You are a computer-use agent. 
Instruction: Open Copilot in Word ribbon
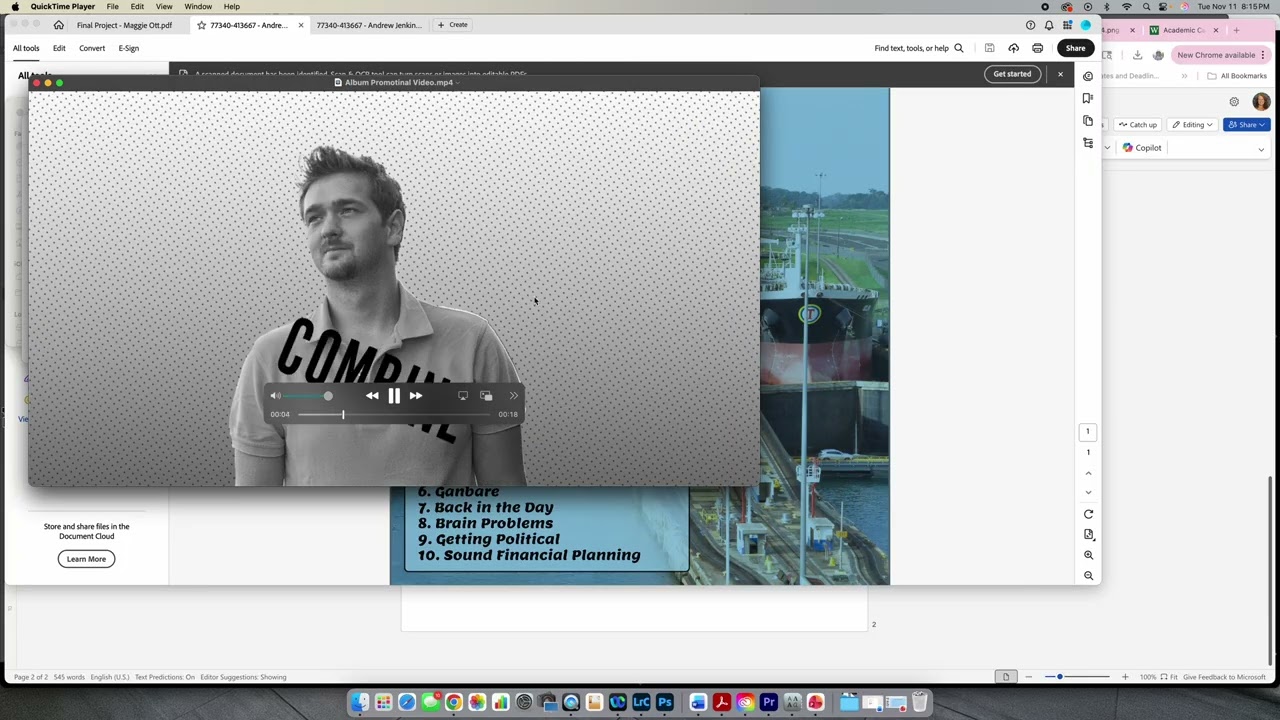pyautogui.click(x=1142, y=148)
